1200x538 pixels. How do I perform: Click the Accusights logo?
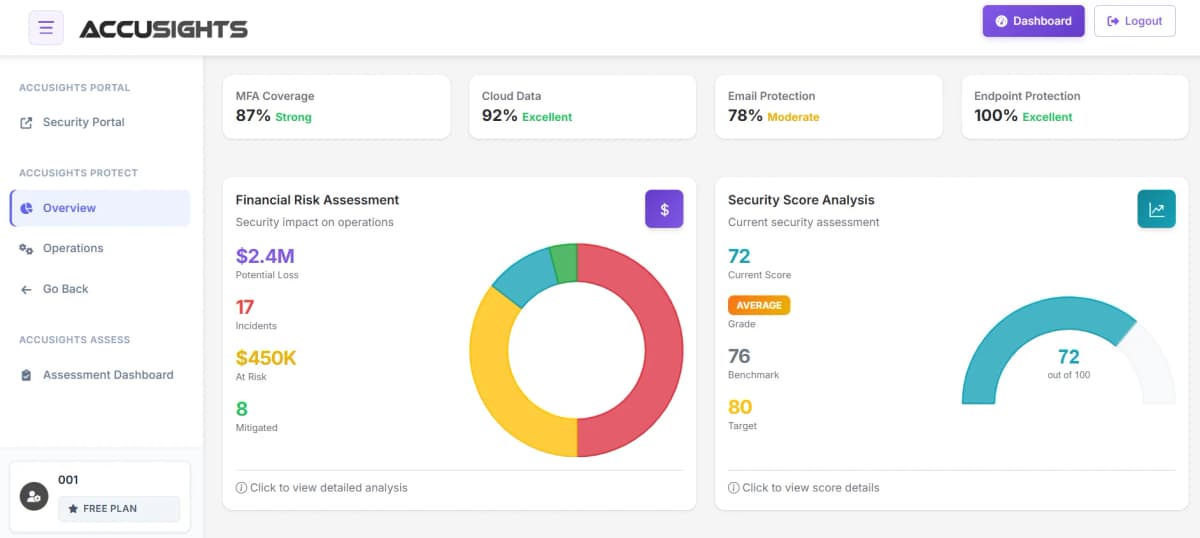pos(163,29)
